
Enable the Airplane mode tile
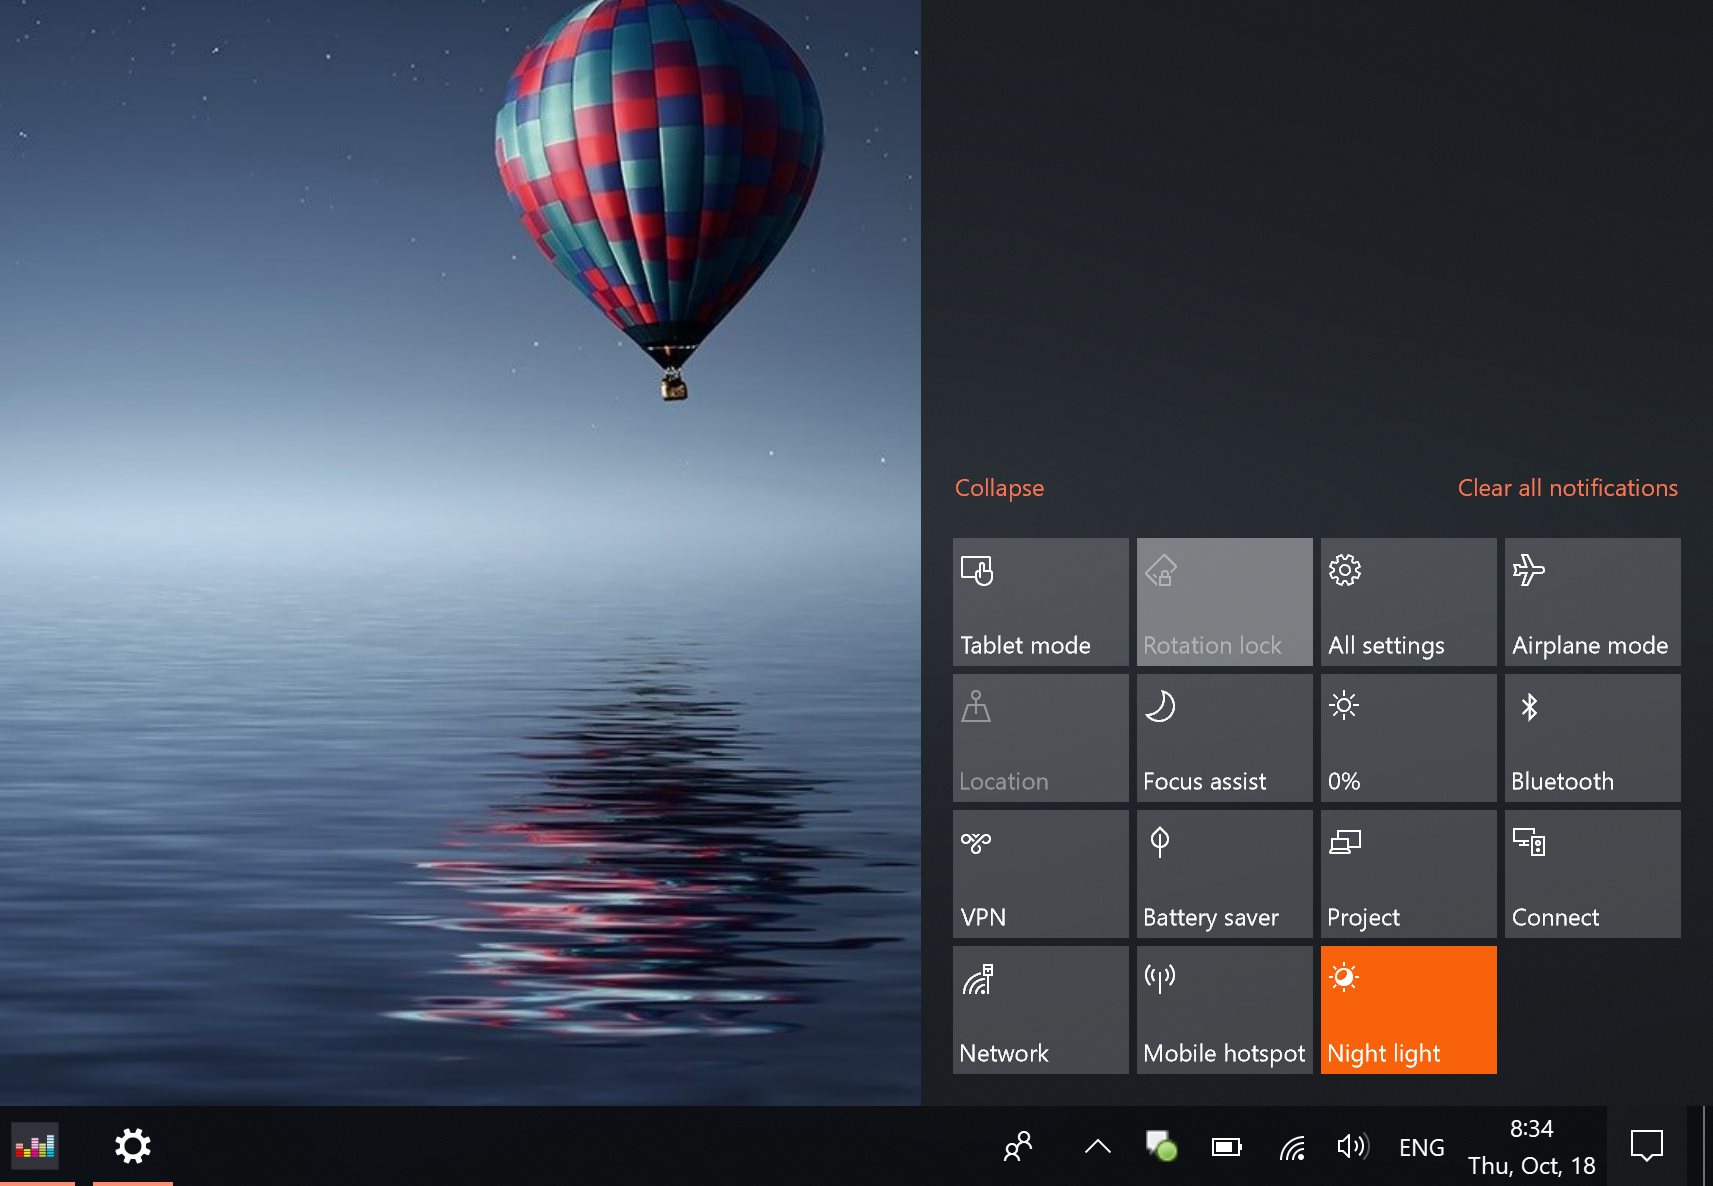[x=1592, y=602]
